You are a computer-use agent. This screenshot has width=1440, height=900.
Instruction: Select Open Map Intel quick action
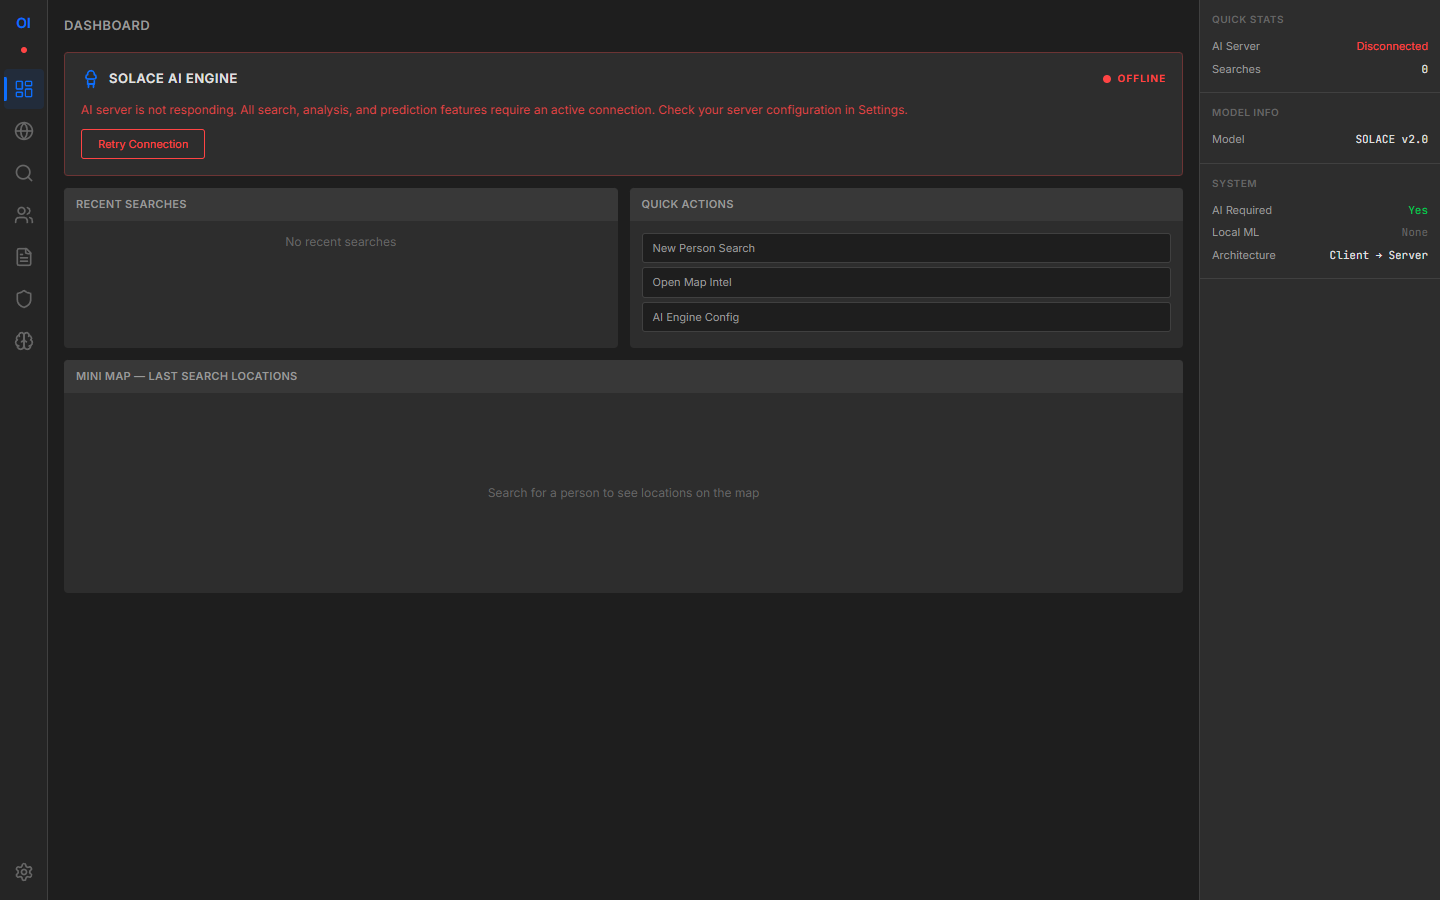pos(905,282)
